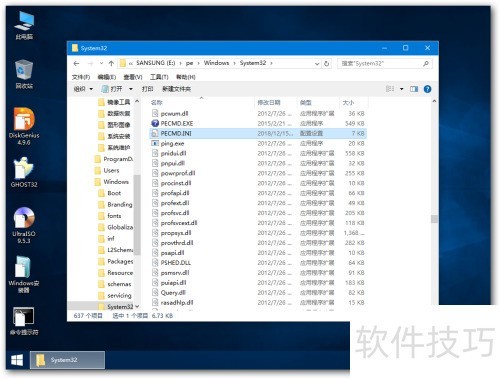Expand the Open button dropdown arrow

click(131, 89)
